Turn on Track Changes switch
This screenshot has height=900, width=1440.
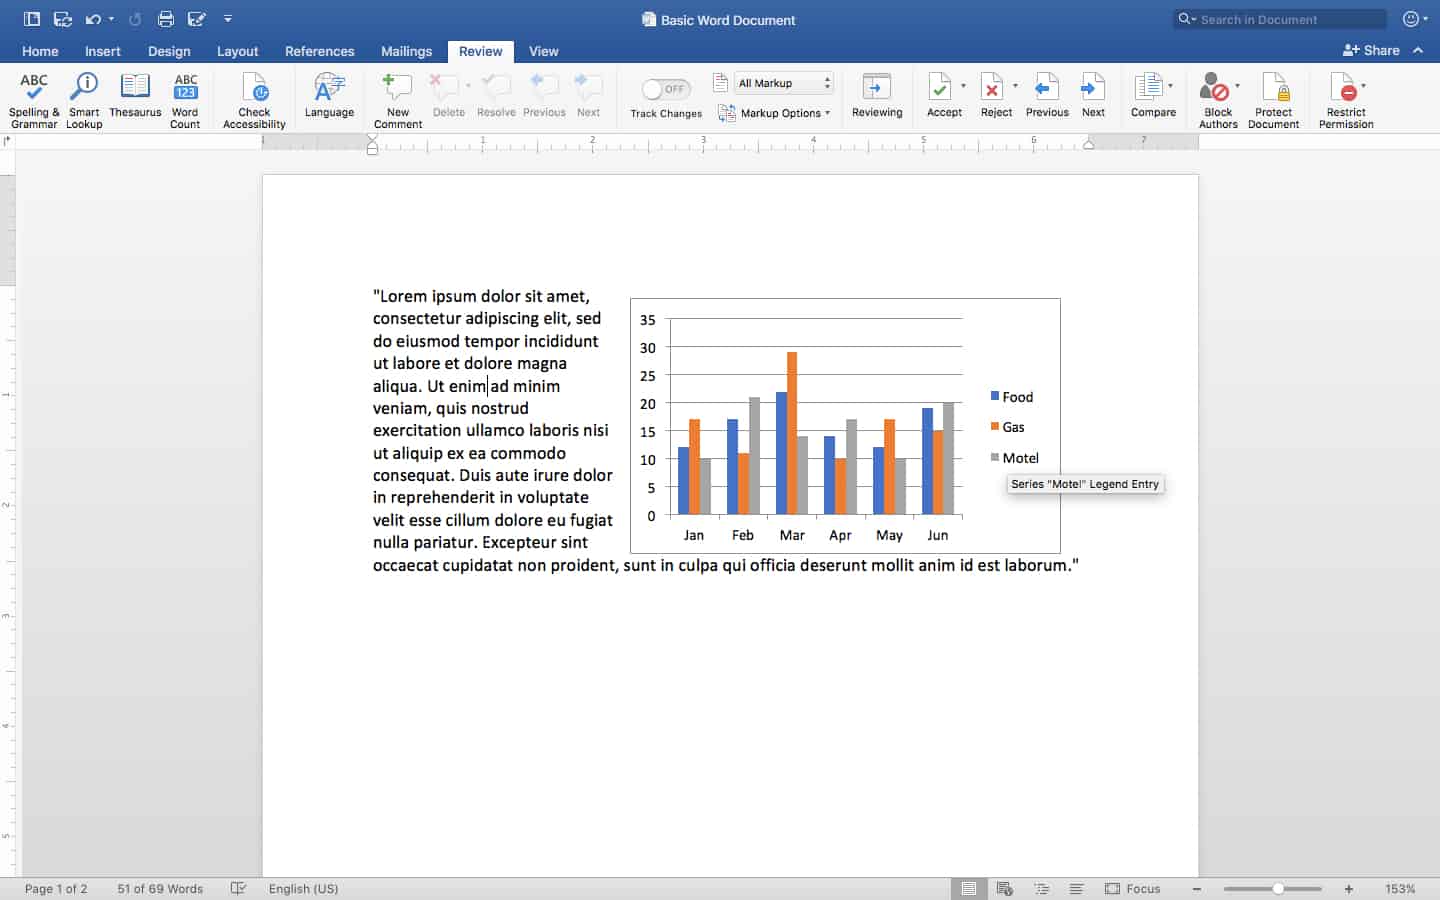[x=666, y=90]
